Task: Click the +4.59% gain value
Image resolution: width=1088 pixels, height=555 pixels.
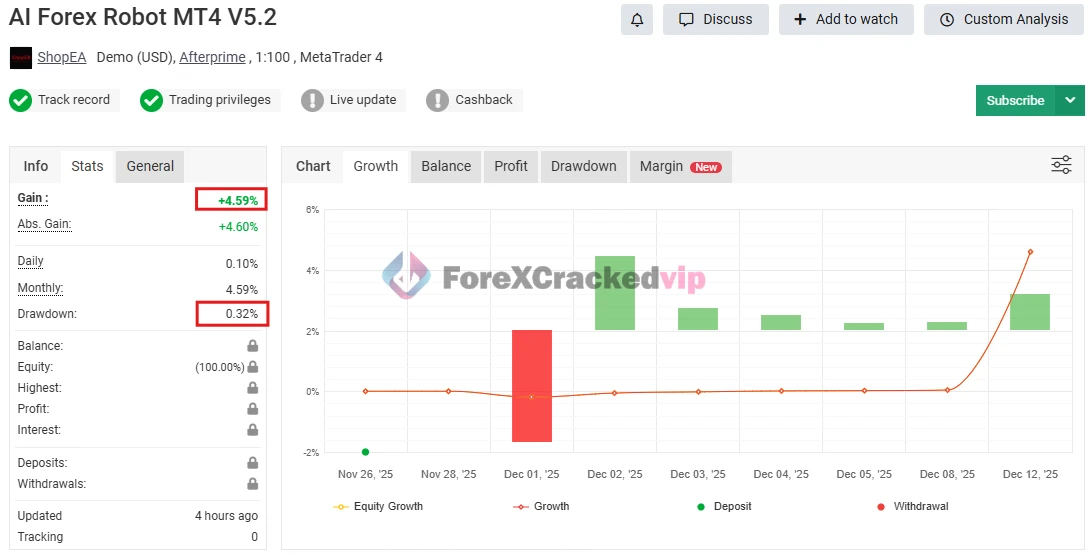Action: tap(237, 200)
